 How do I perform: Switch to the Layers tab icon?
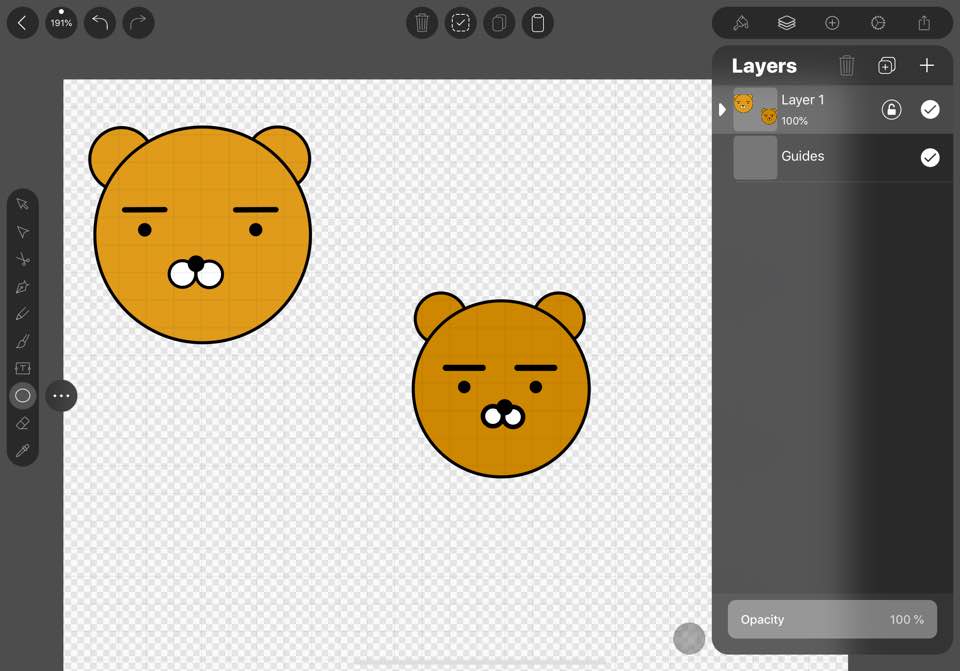[786, 23]
